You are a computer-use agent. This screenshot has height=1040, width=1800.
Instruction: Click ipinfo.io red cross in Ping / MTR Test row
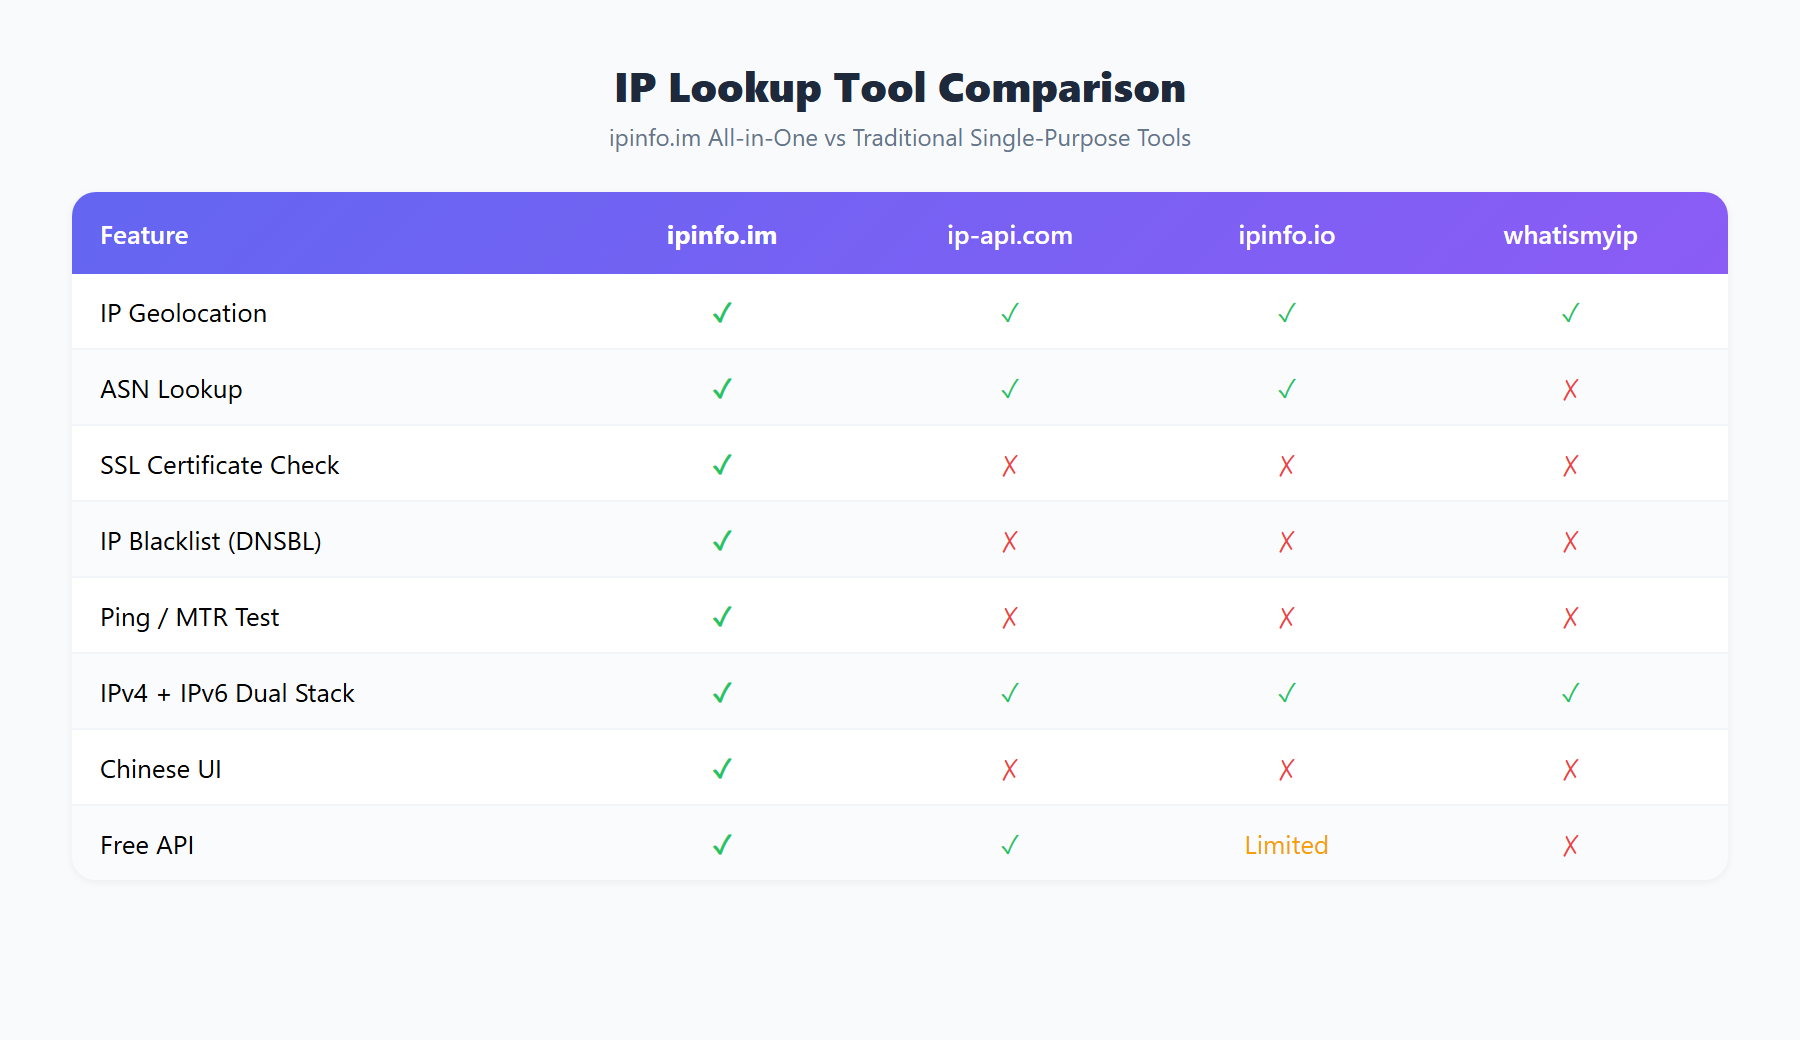click(1287, 617)
